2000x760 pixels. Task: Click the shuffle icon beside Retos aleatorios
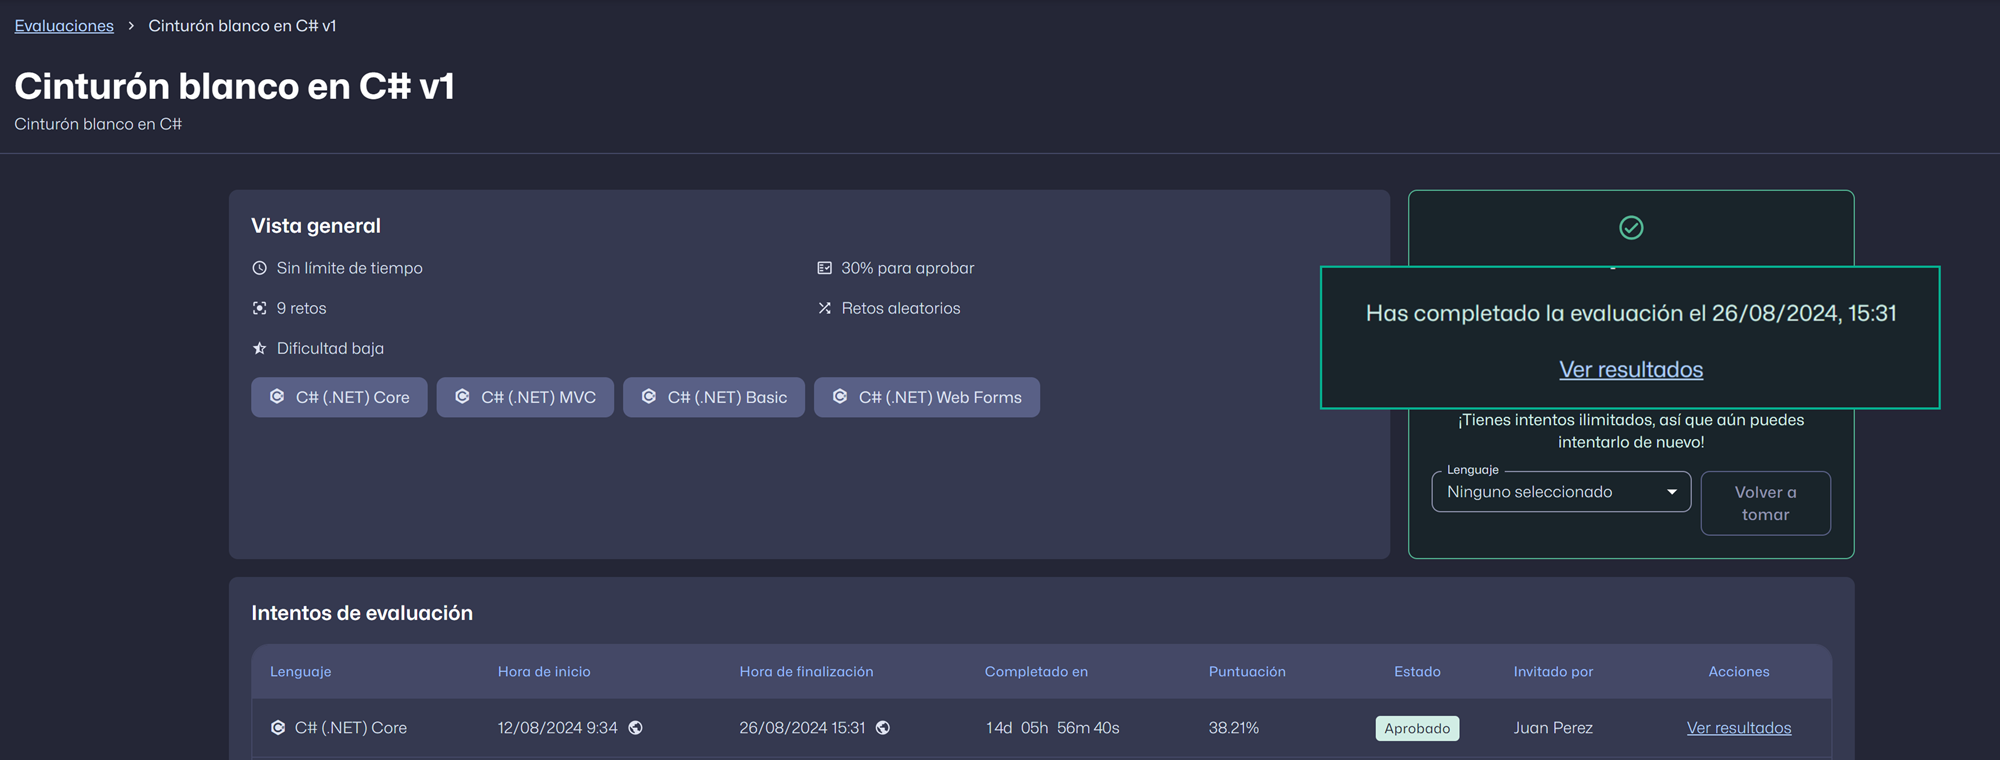click(824, 308)
